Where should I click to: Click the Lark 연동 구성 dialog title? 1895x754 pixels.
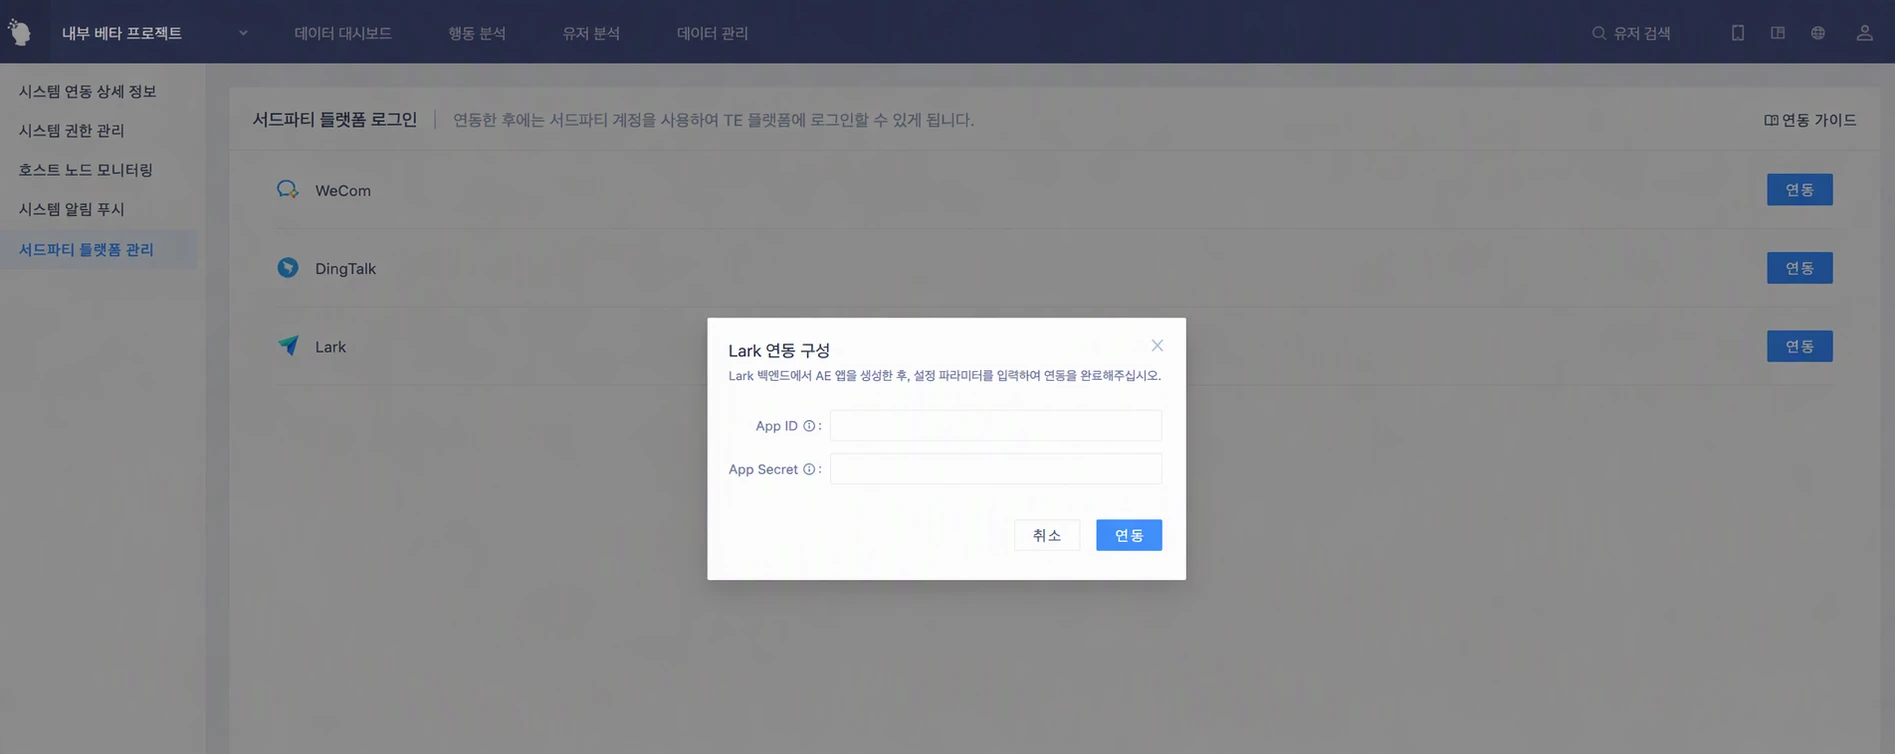779,350
